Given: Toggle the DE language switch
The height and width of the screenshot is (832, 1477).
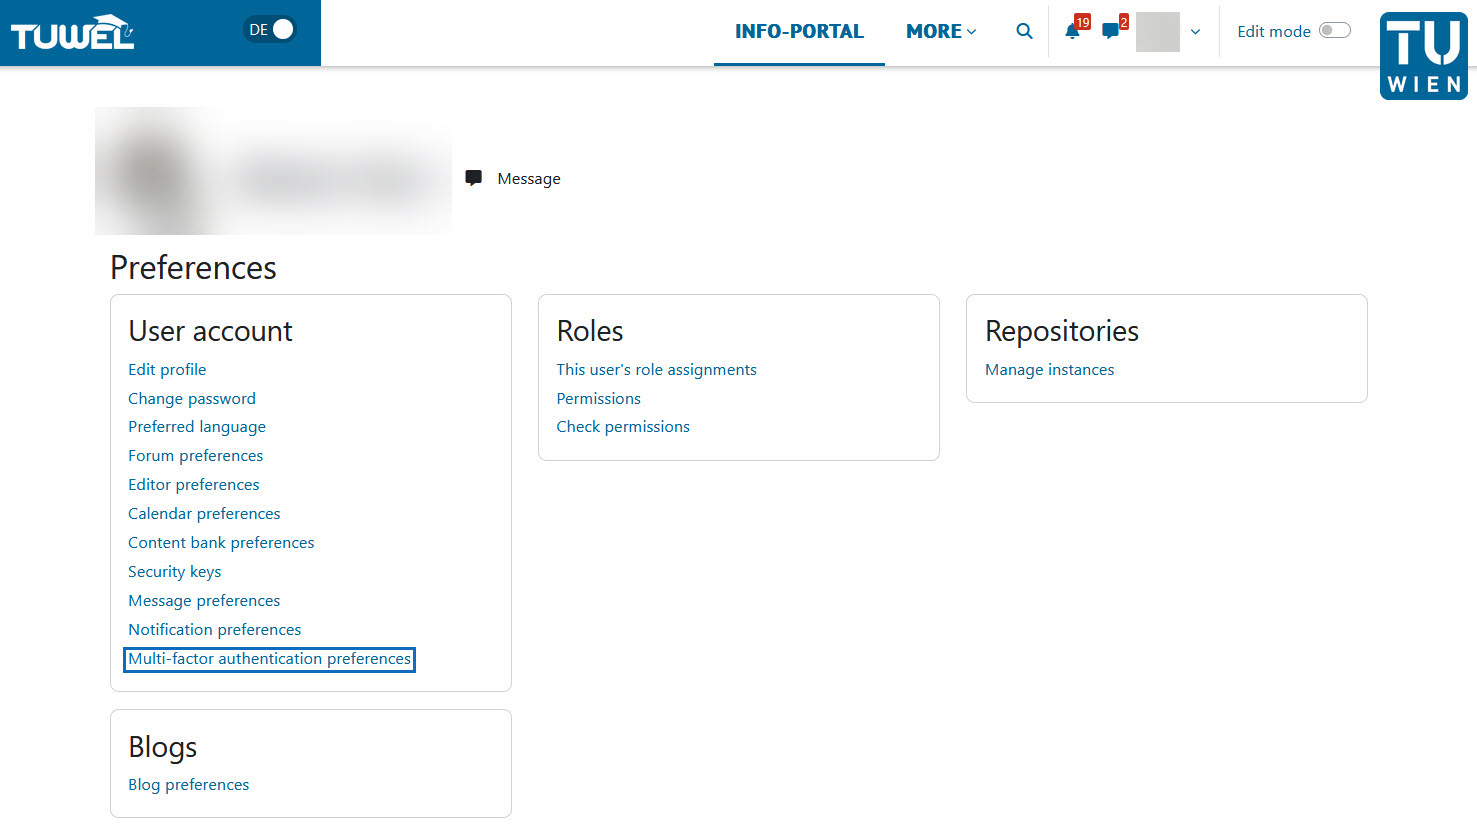Looking at the screenshot, I should pyautogui.click(x=271, y=30).
